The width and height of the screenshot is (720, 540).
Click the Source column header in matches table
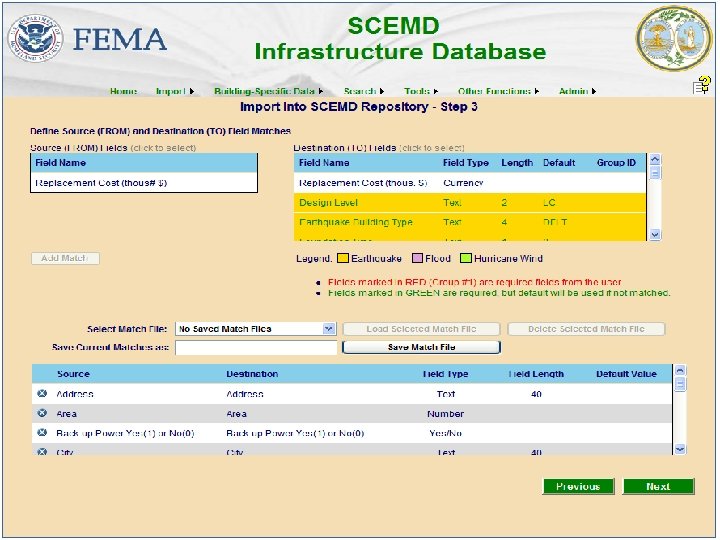tap(73, 374)
